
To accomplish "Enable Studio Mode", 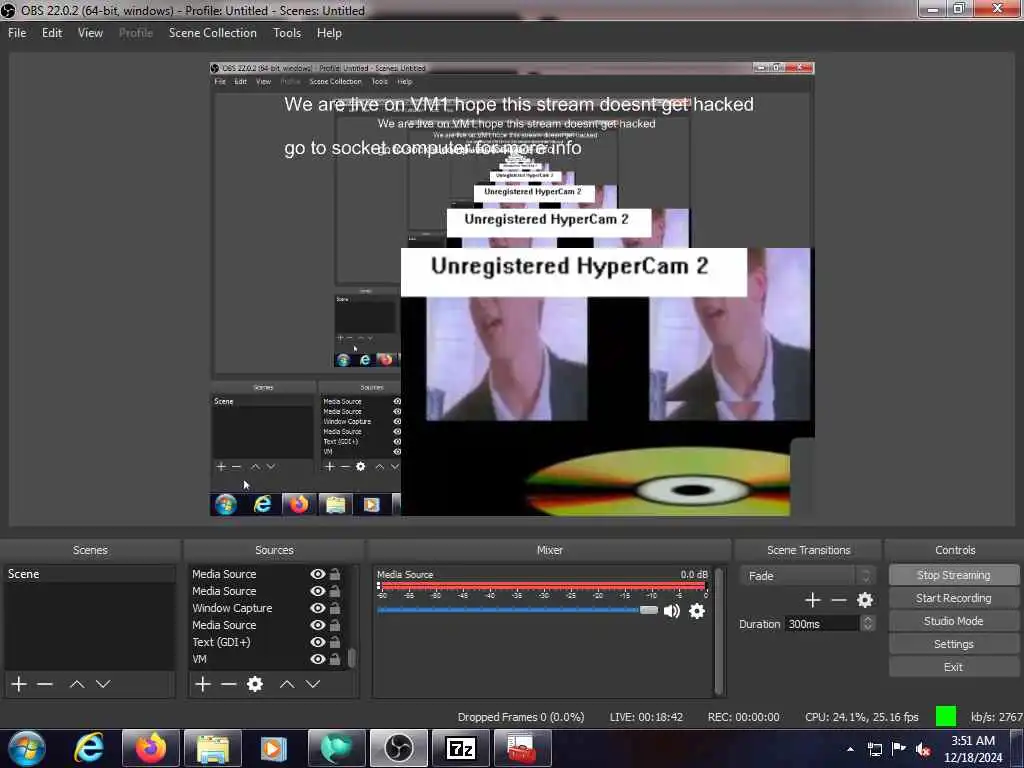I will coord(953,621).
